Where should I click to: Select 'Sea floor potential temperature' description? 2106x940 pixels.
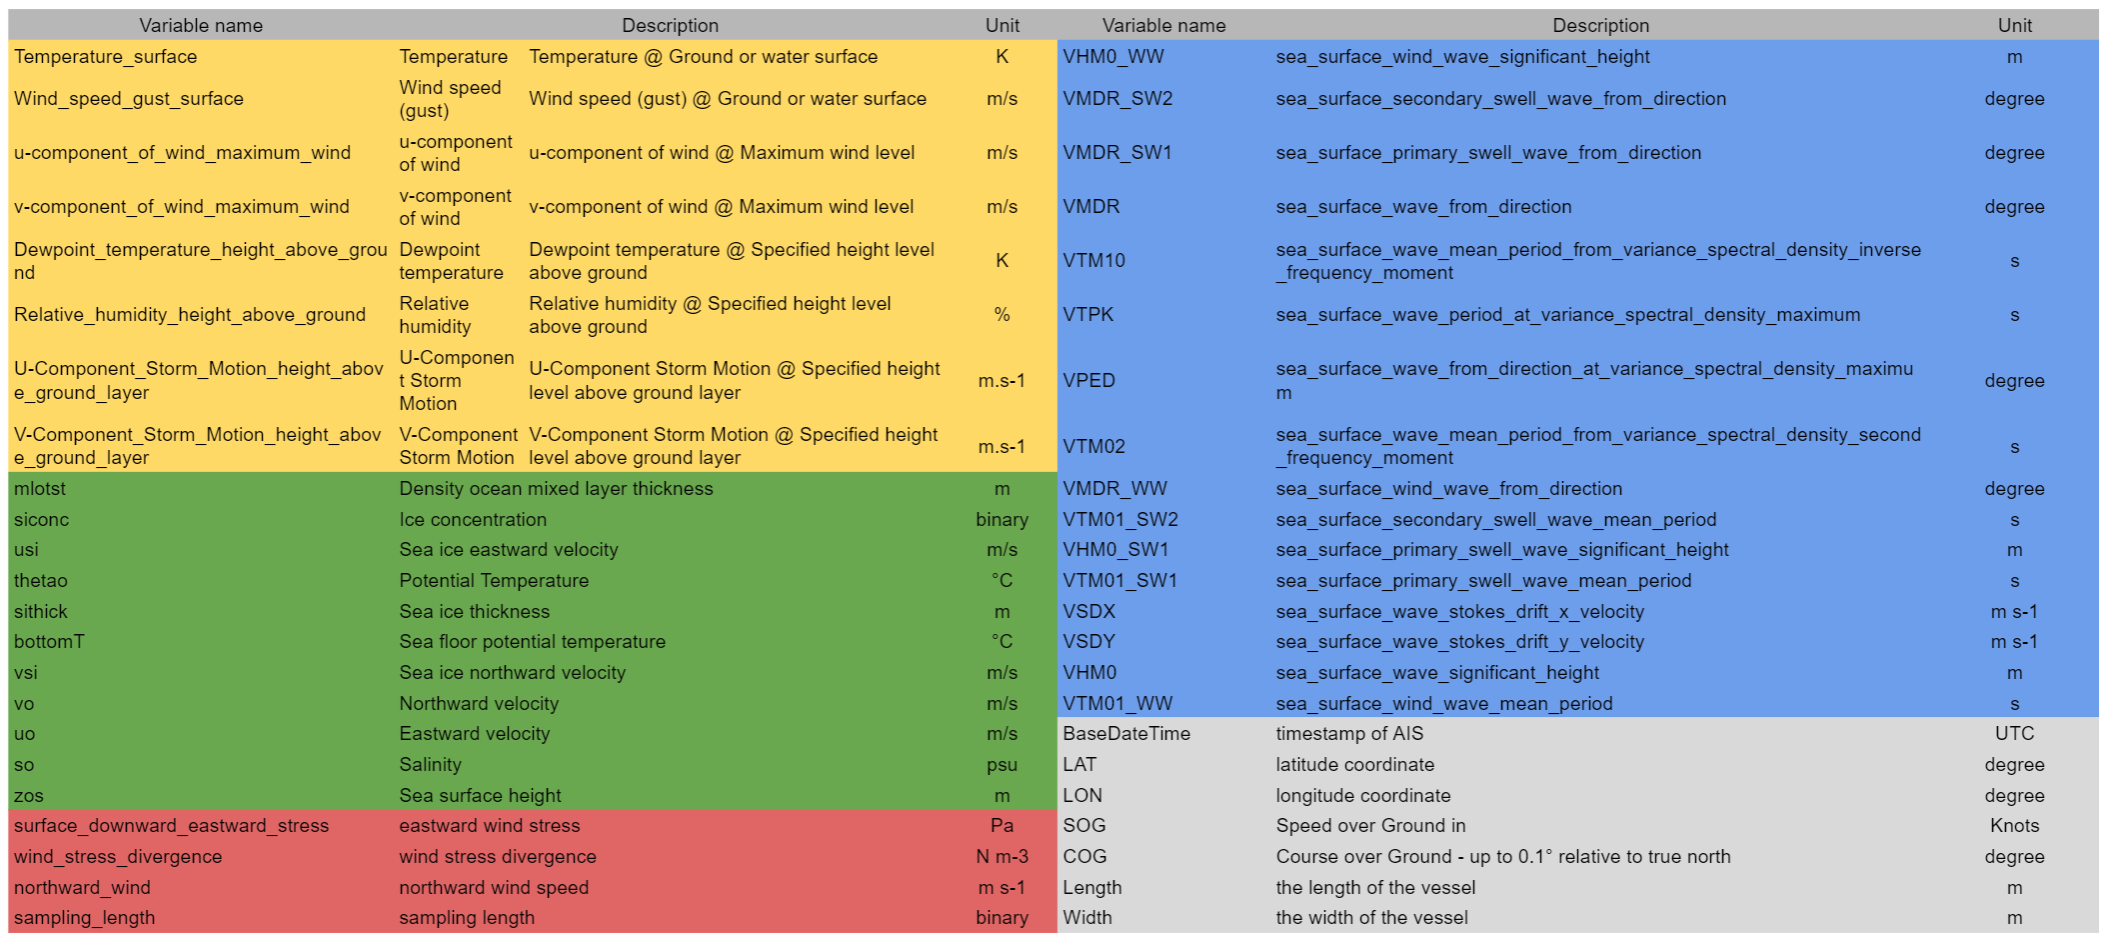coord(532,642)
